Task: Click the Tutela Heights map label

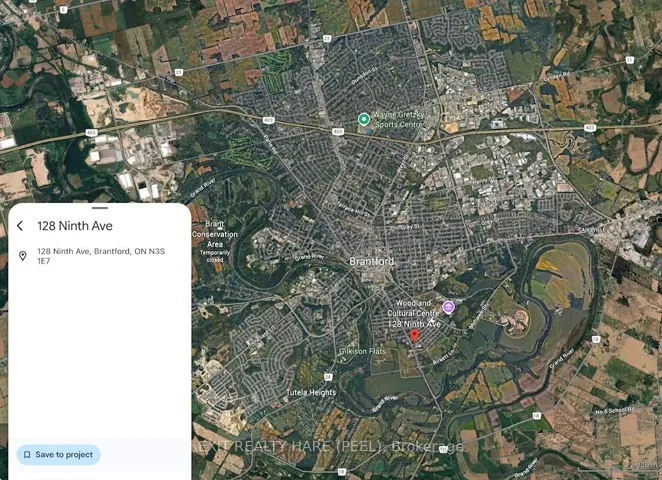Action: coord(311,392)
